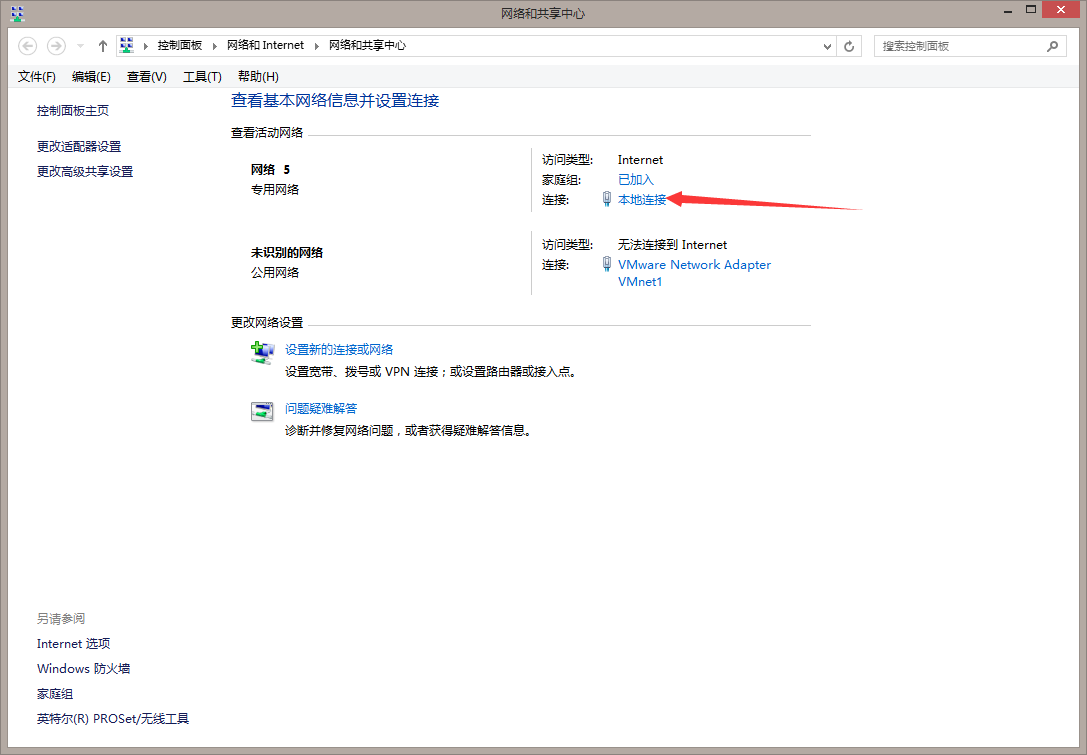Screen dimensions: 1087x755
Task: Click the Up one level arrow
Action: pos(102,46)
